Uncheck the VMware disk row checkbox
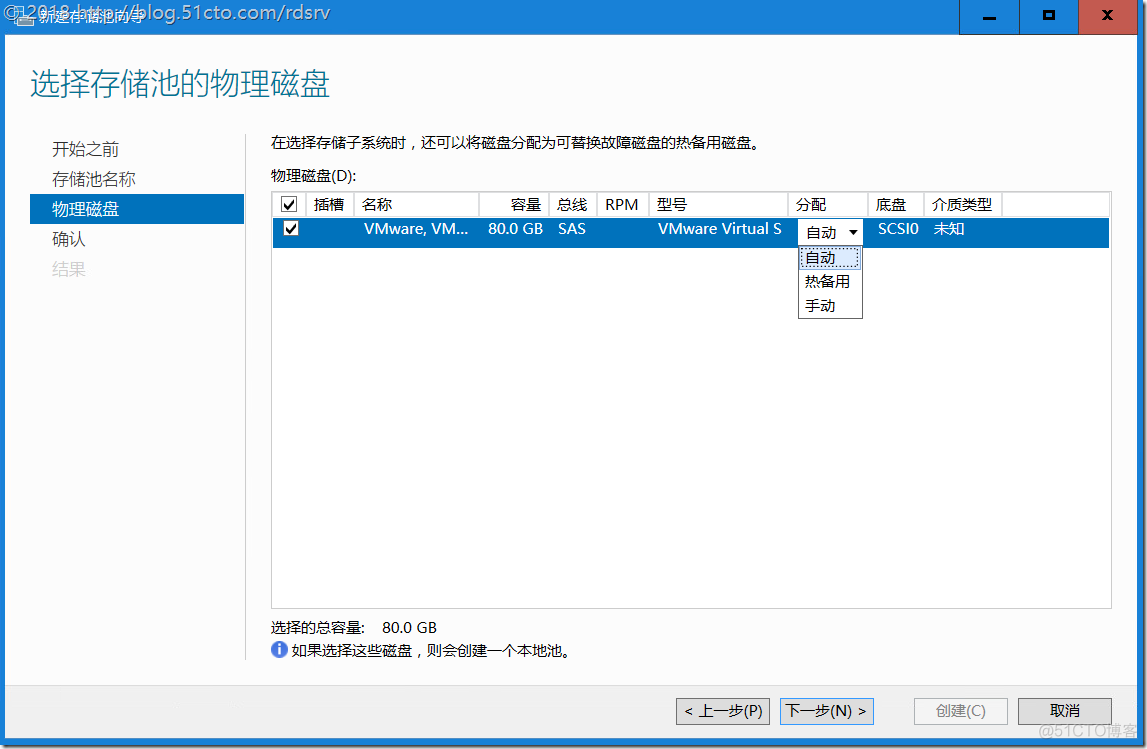1147x749 pixels. pos(291,229)
